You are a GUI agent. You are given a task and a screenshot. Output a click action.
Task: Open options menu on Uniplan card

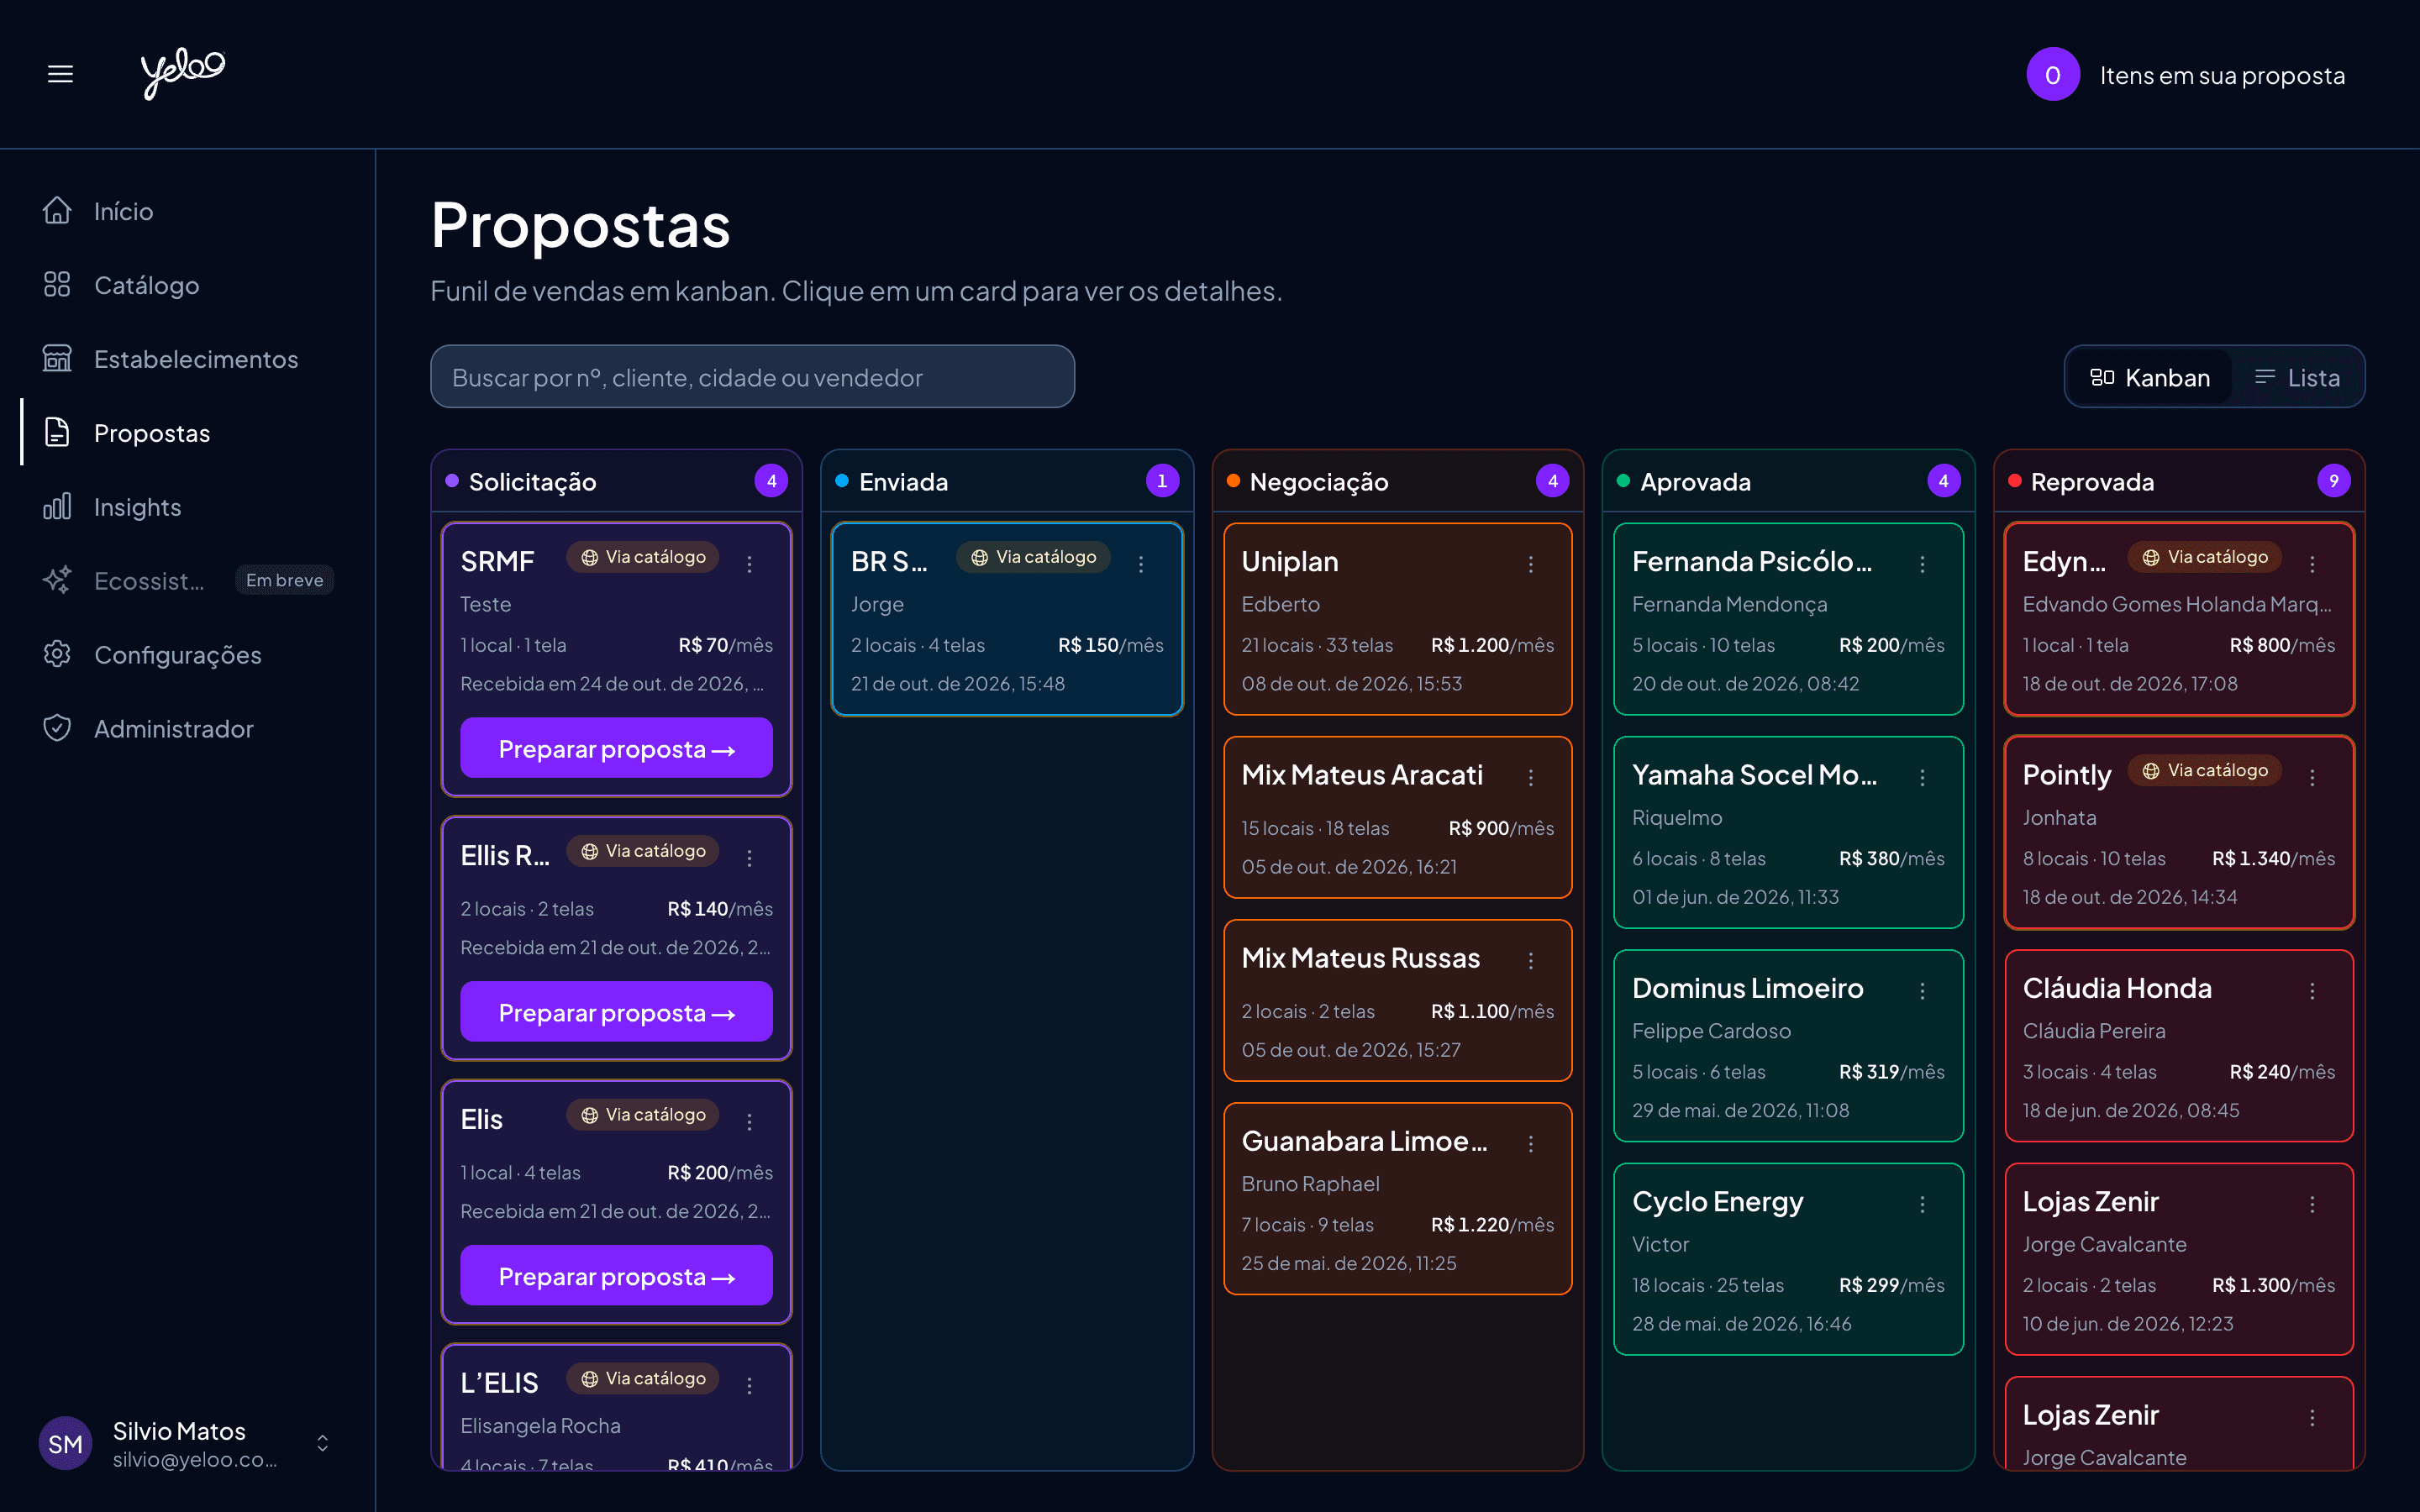(1530, 564)
